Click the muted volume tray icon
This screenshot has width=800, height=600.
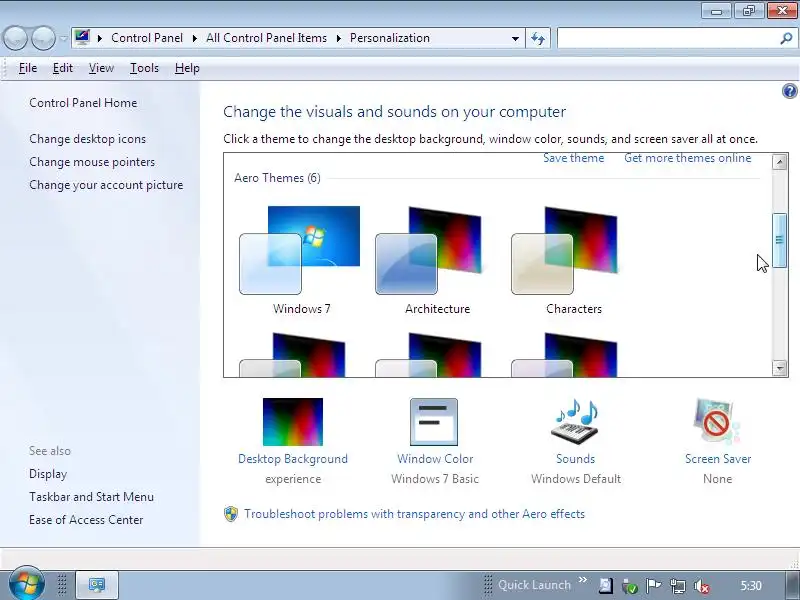point(702,587)
